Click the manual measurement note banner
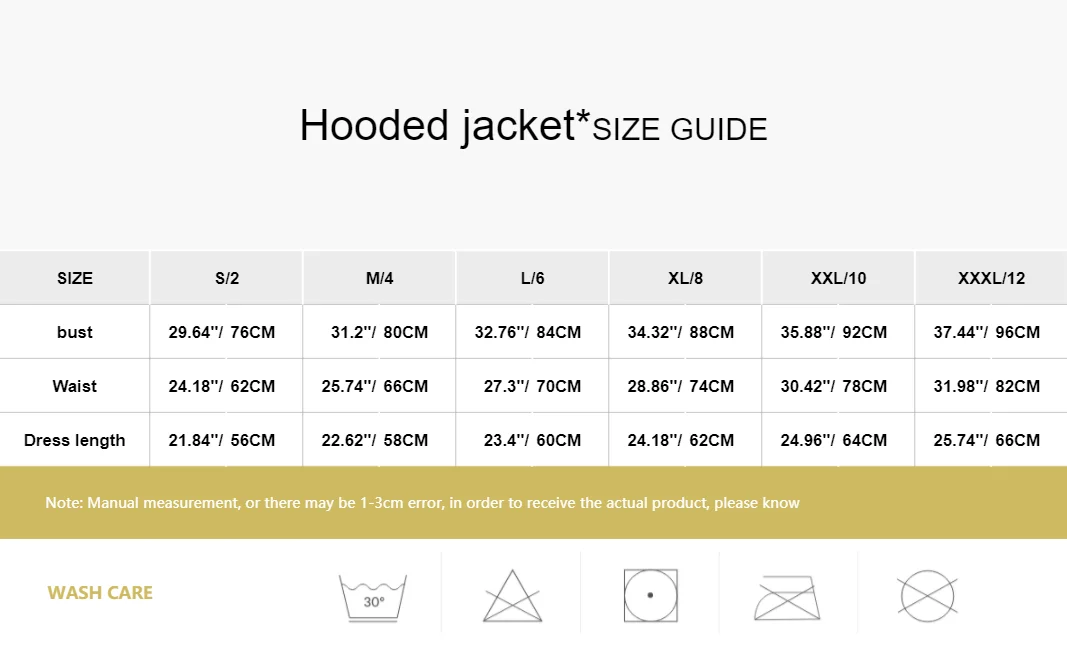 tap(534, 503)
